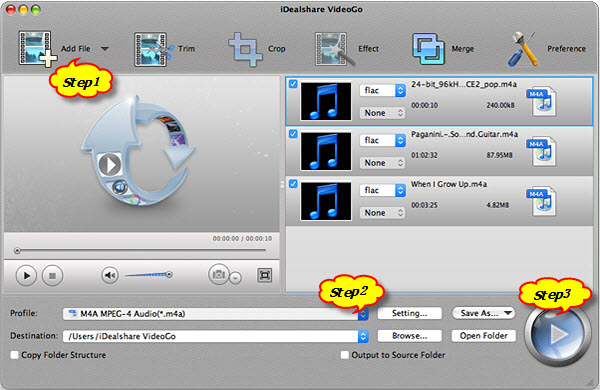Image resolution: width=600 pixels, height=390 pixels.
Task: Click the play button in preview logo
Action: click(x=110, y=165)
